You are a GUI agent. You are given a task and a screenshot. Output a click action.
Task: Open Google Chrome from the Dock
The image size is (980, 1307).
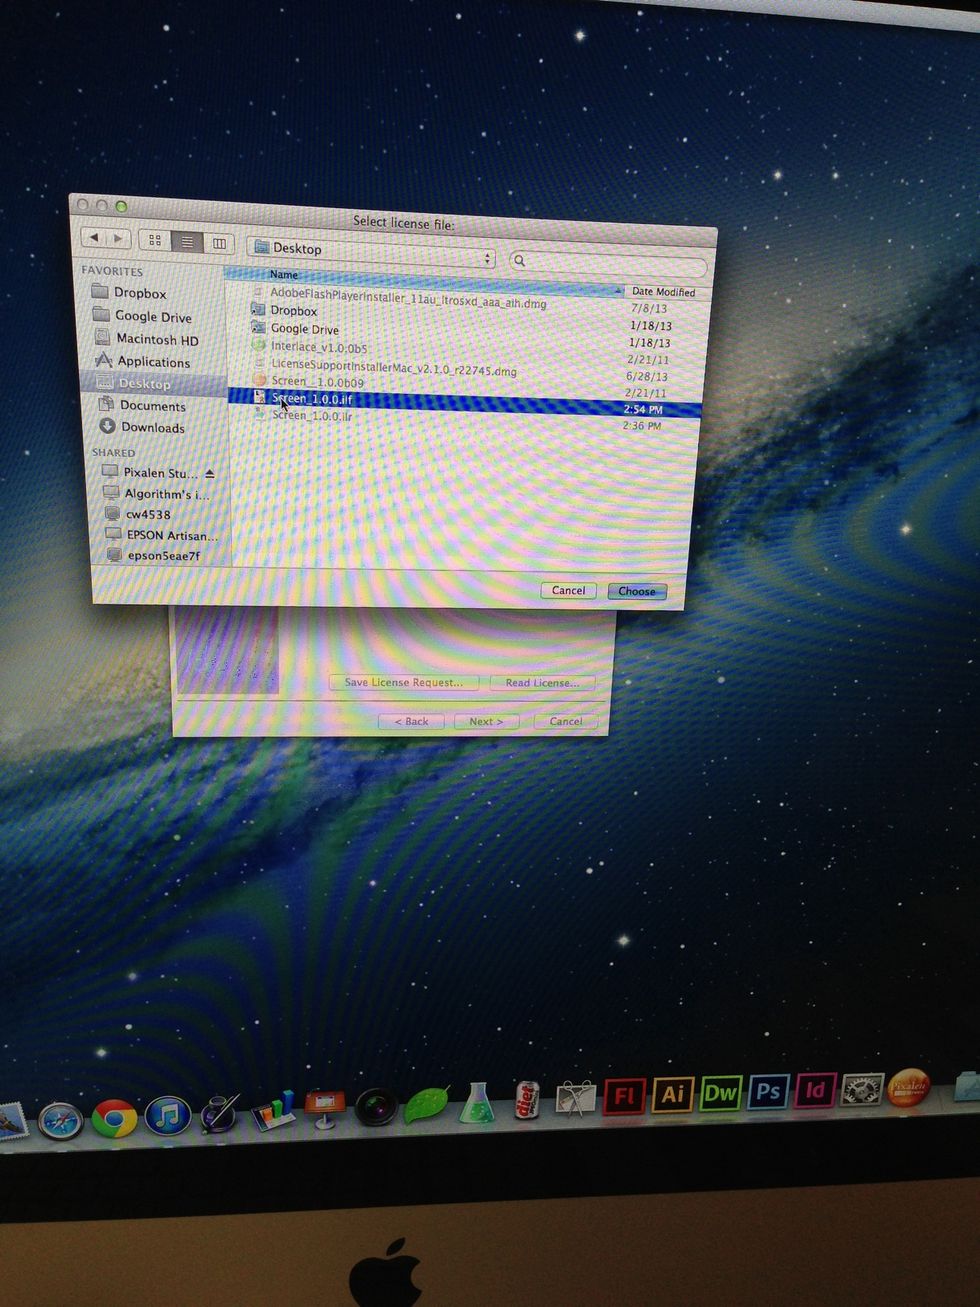pos(115,1118)
